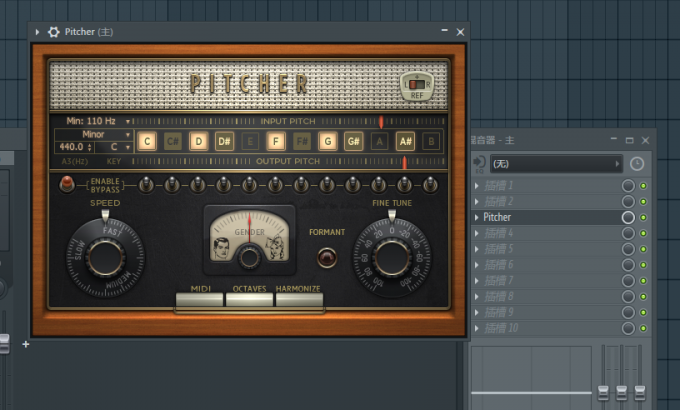Click the FINE TUNE knob
The image size is (680, 410).
click(392, 258)
